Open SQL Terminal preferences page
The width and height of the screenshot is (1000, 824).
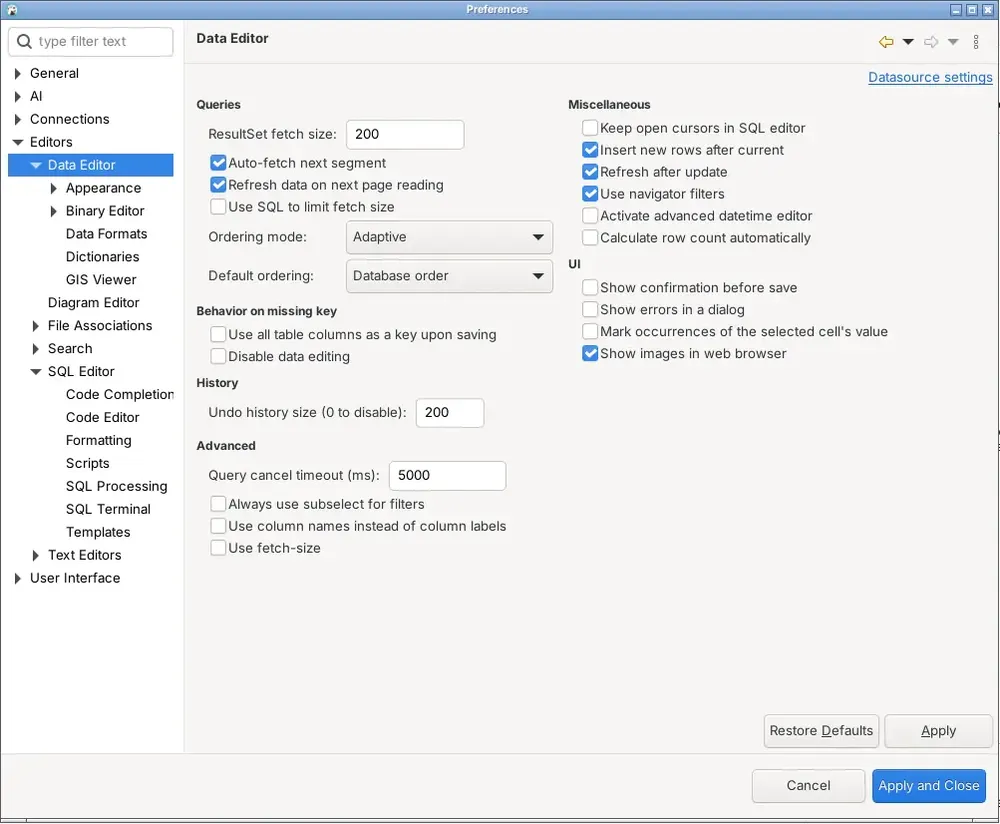pos(108,510)
